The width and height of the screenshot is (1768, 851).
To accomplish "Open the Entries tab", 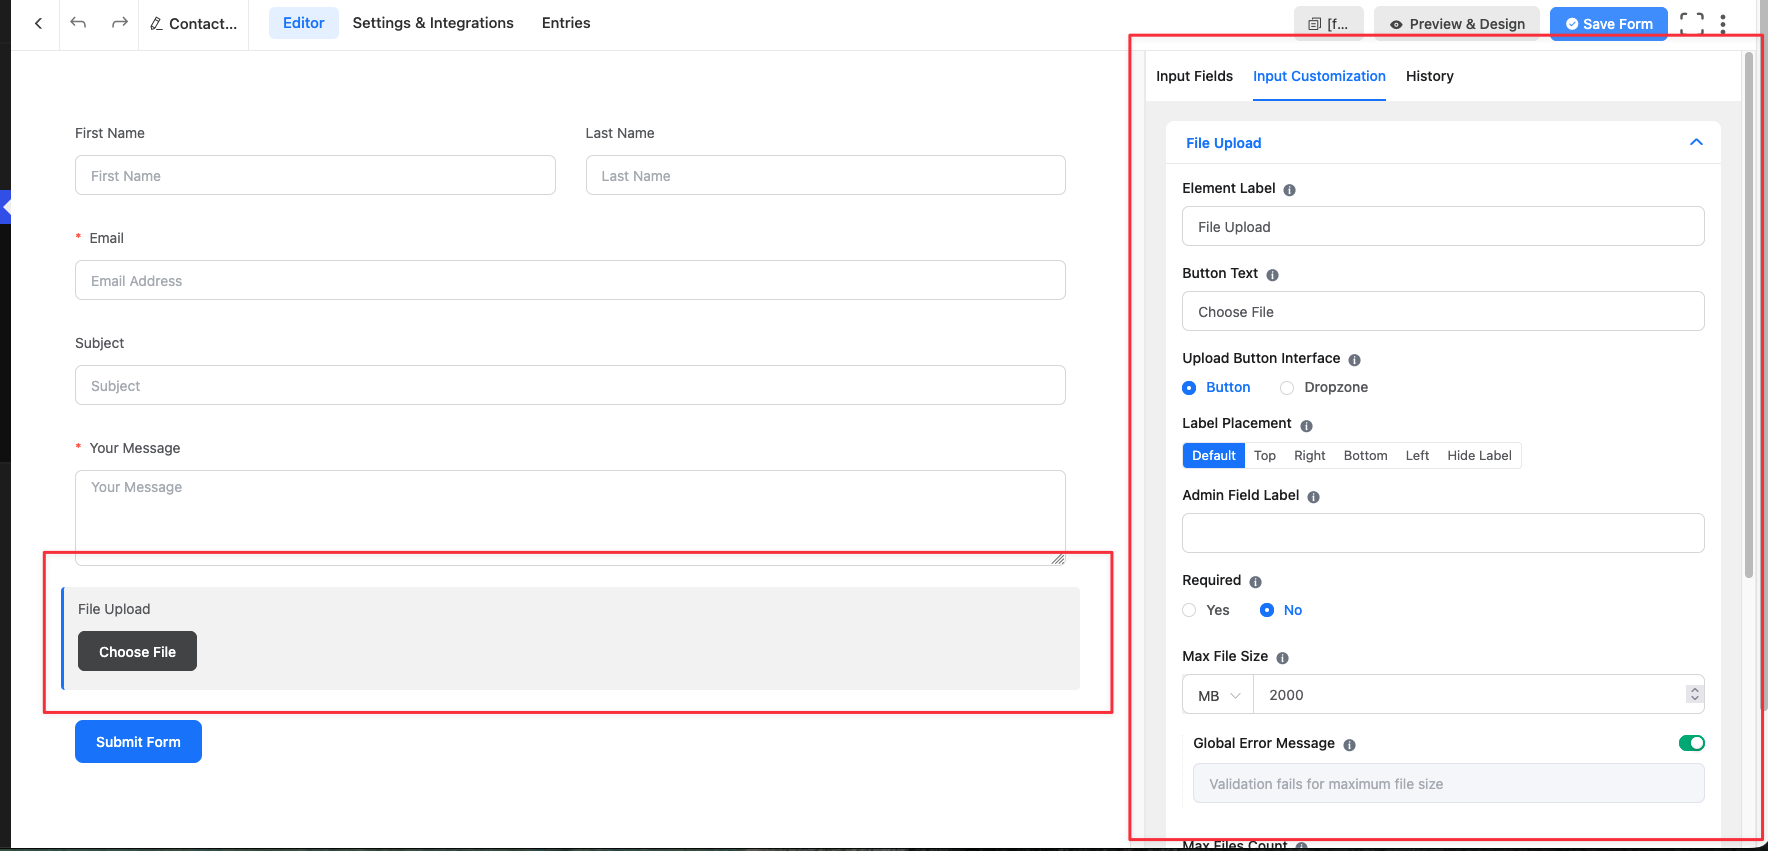I will [x=566, y=23].
